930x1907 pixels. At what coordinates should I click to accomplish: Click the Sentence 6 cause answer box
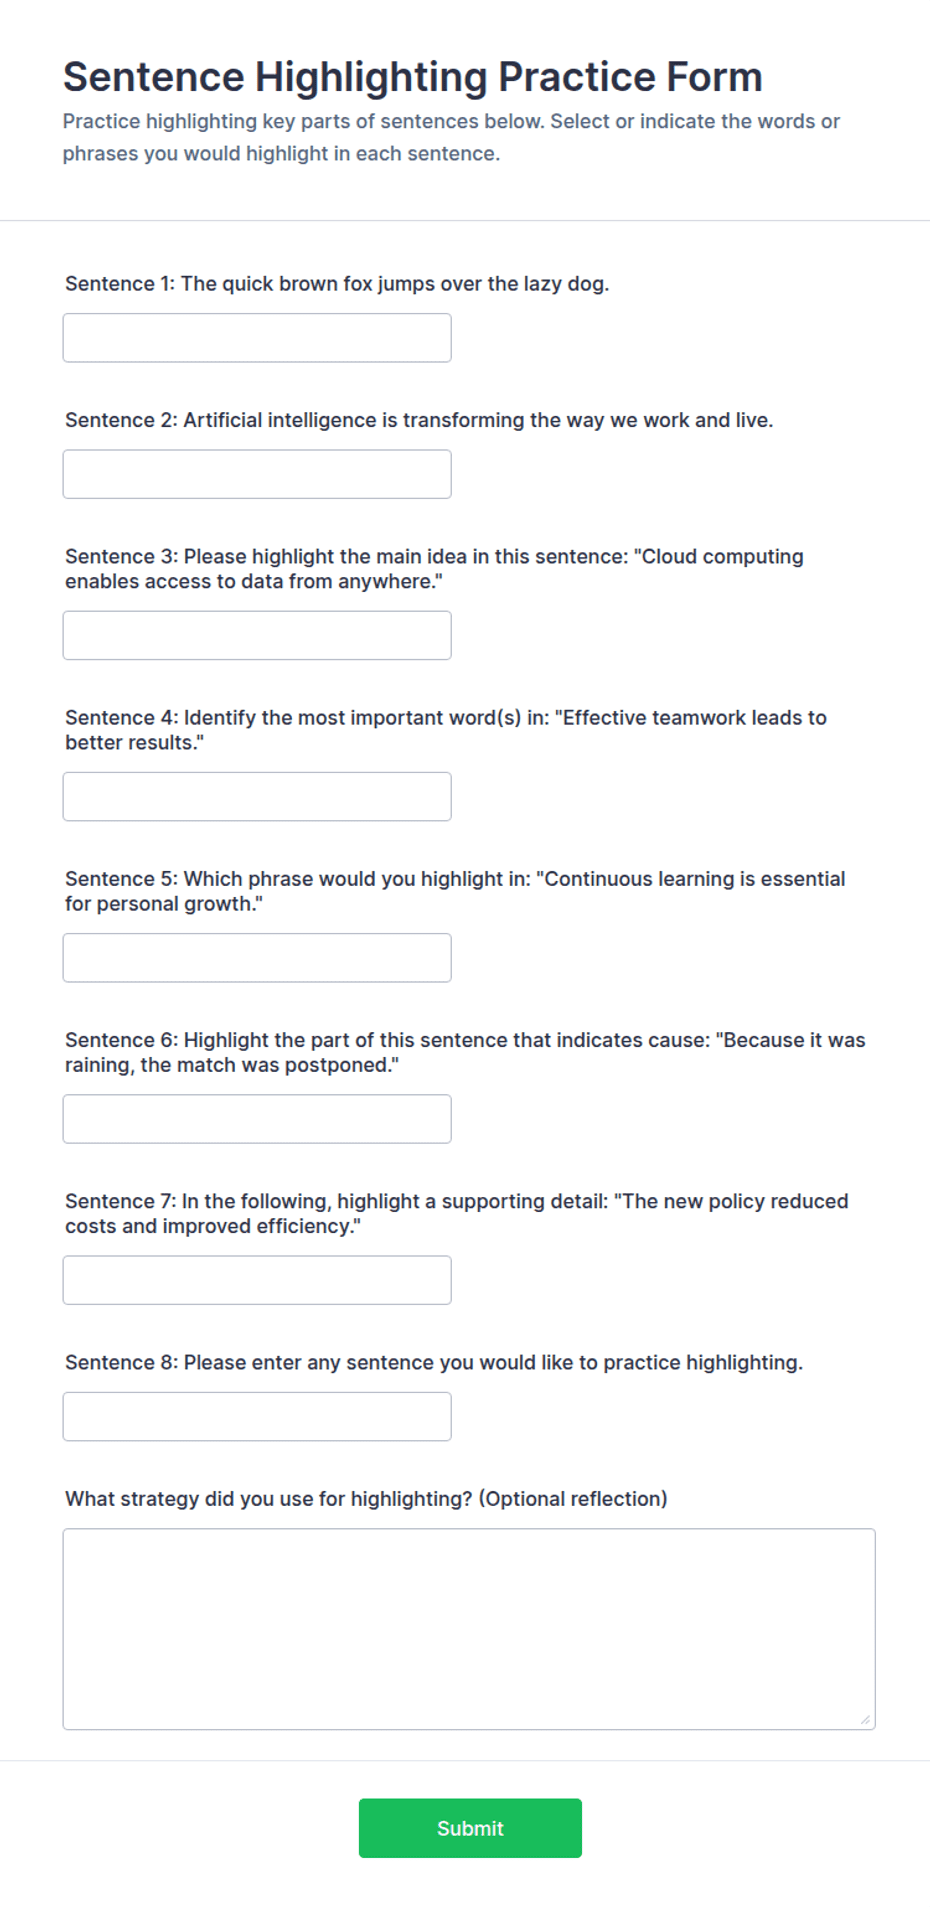click(257, 1119)
